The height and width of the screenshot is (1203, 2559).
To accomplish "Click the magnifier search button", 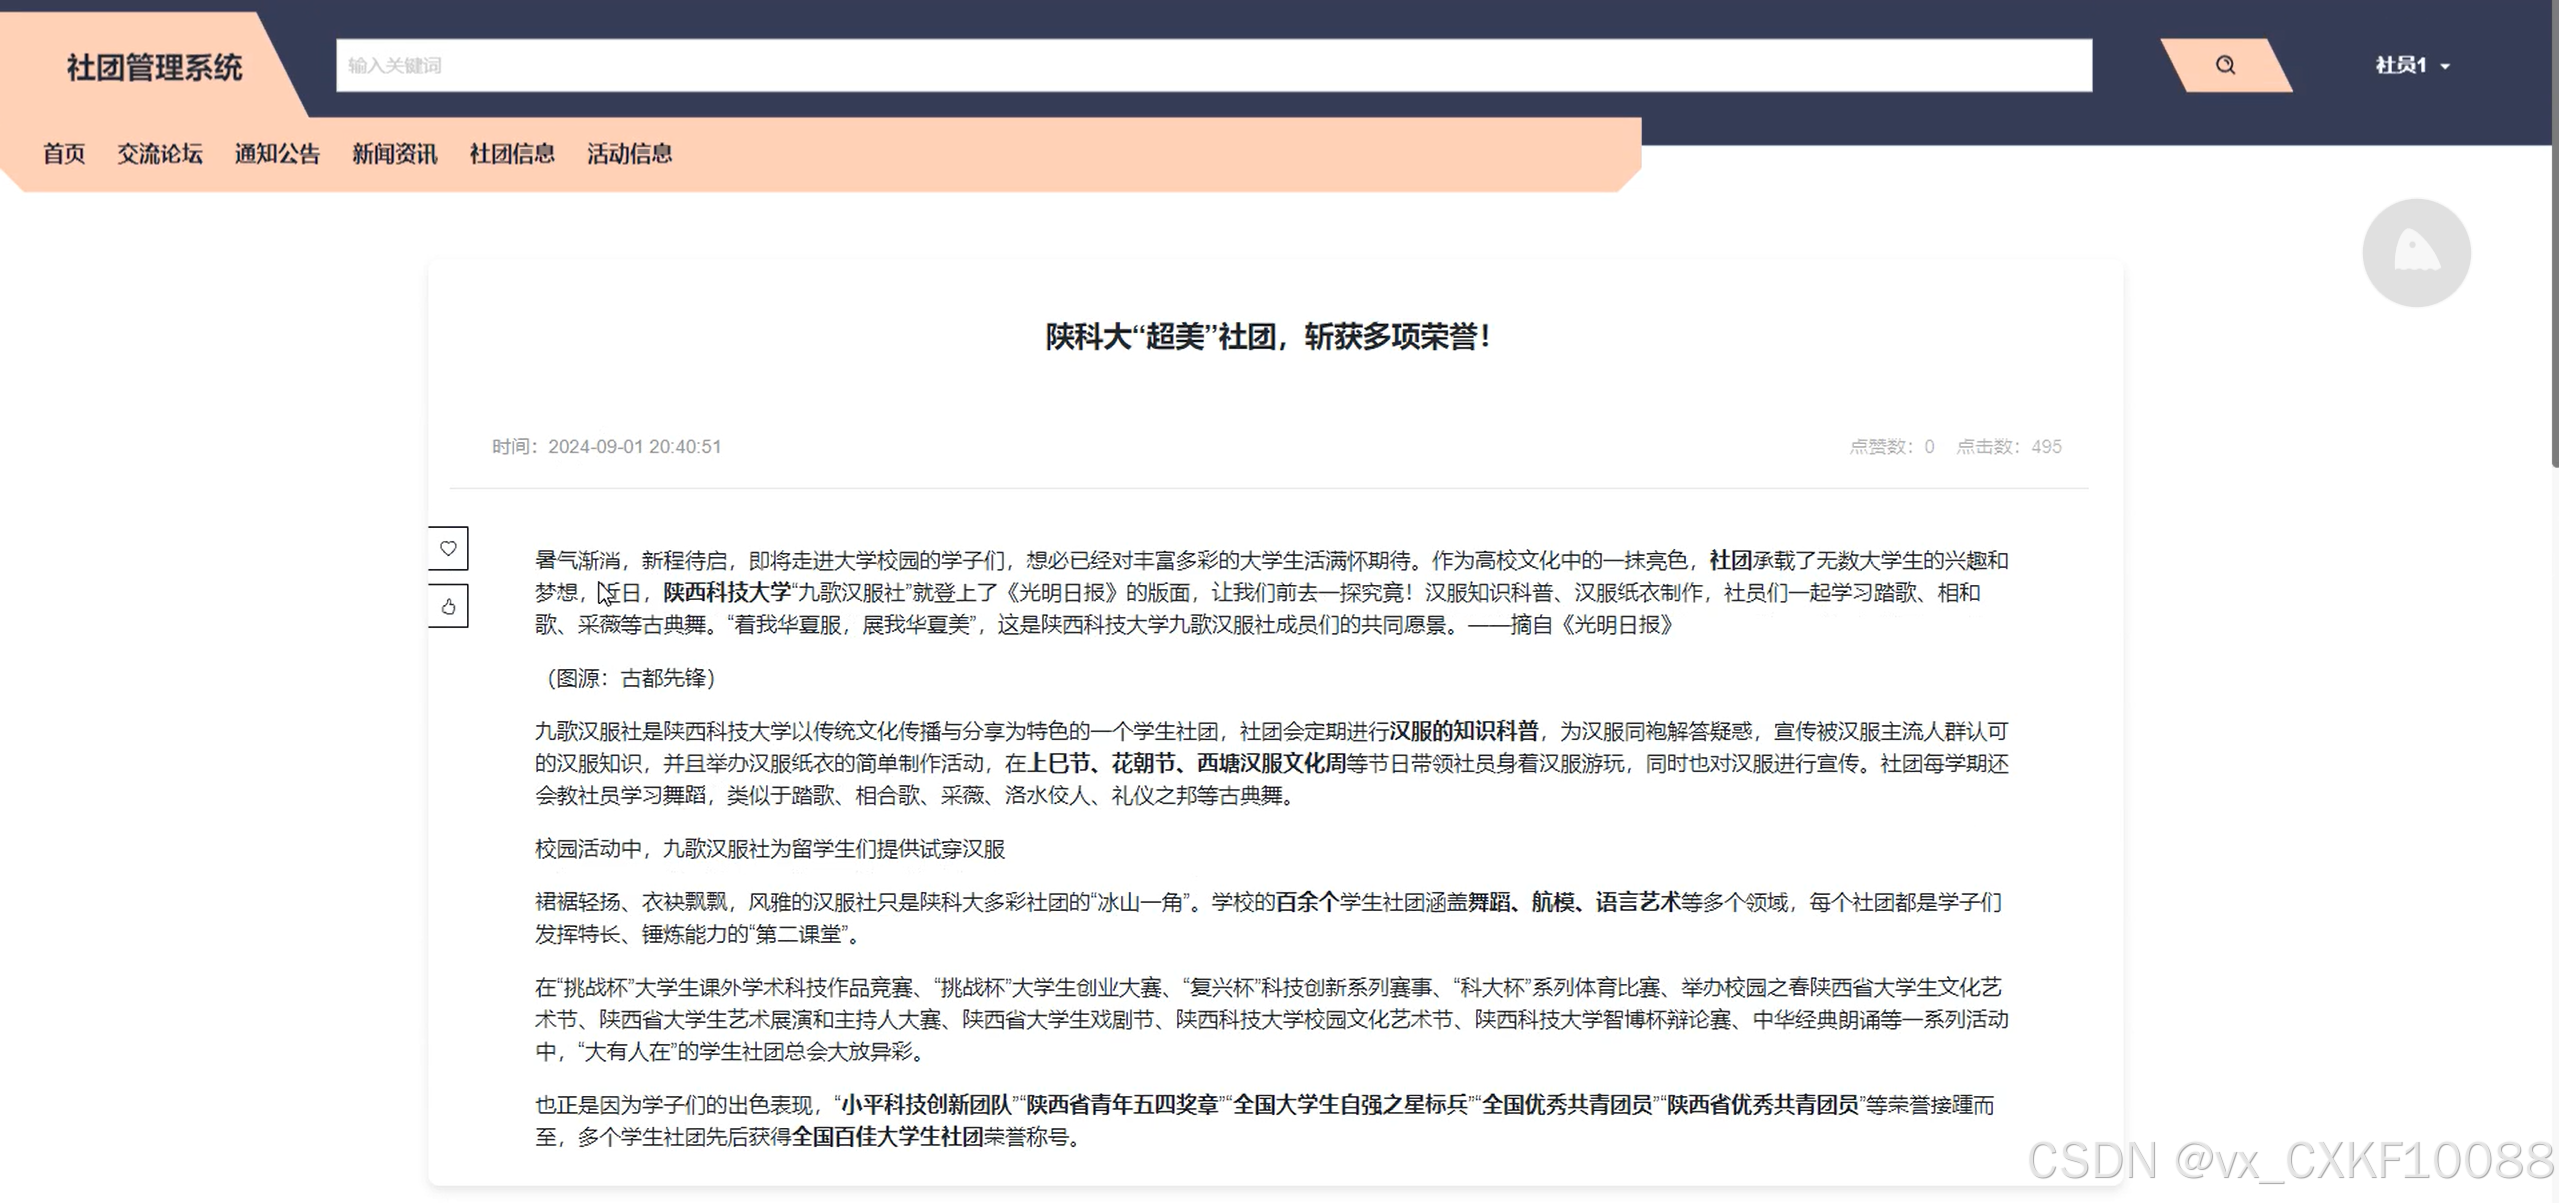I will click(x=2224, y=65).
